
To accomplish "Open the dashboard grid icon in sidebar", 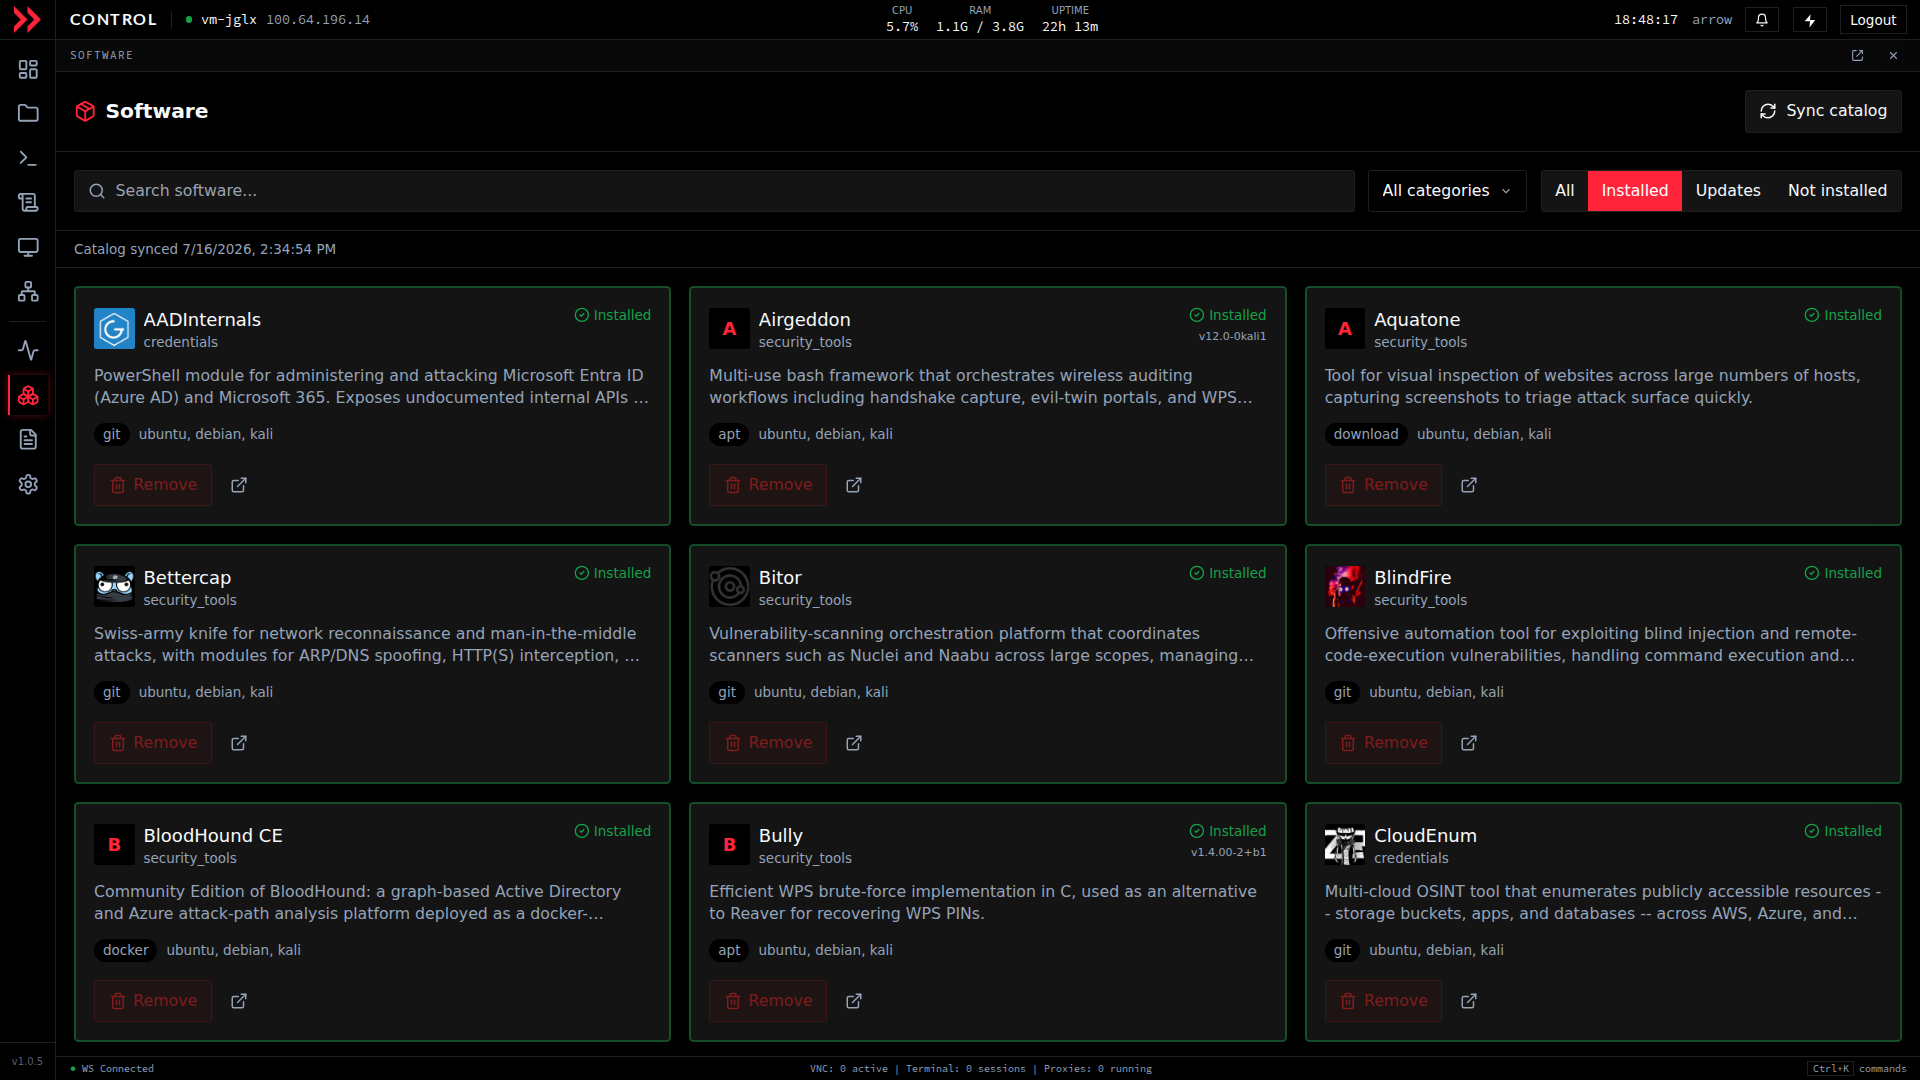I will (x=28, y=69).
